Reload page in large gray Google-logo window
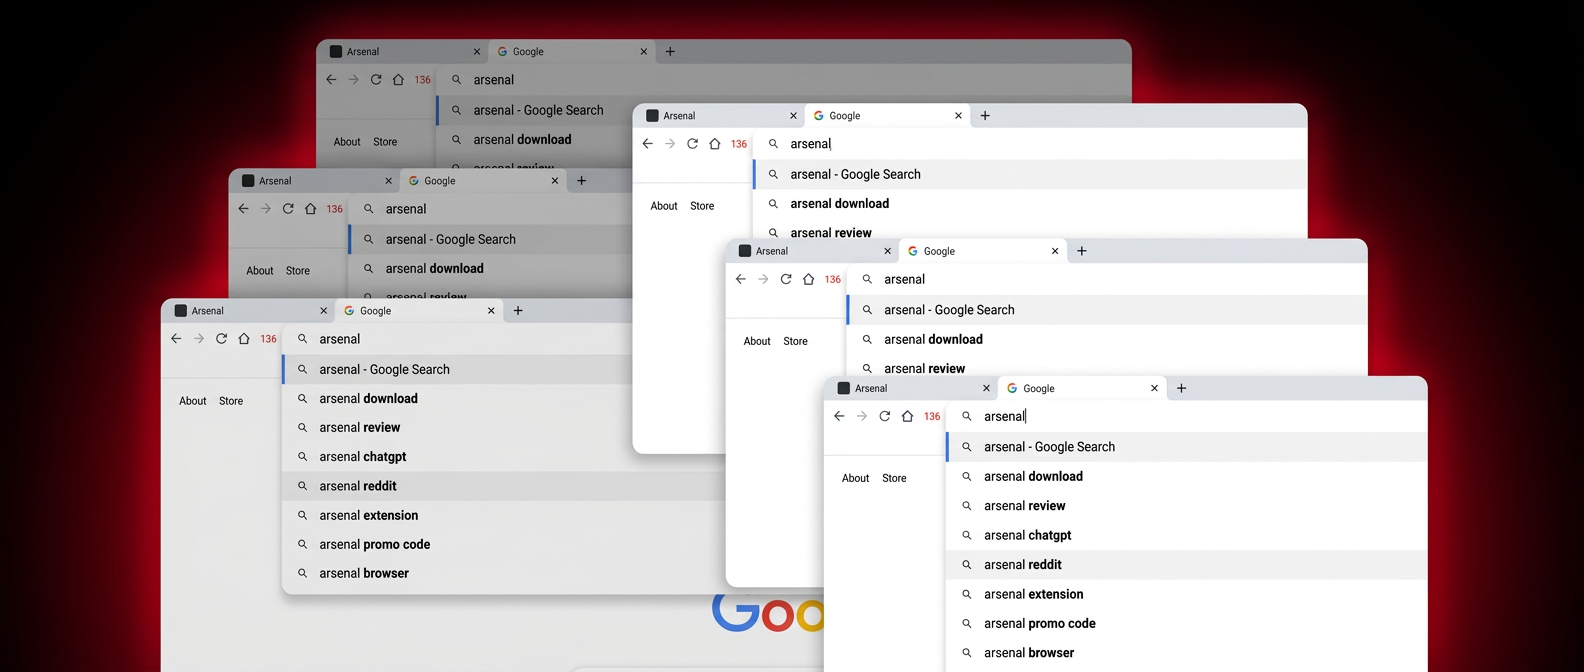The height and width of the screenshot is (672, 1584). point(221,339)
